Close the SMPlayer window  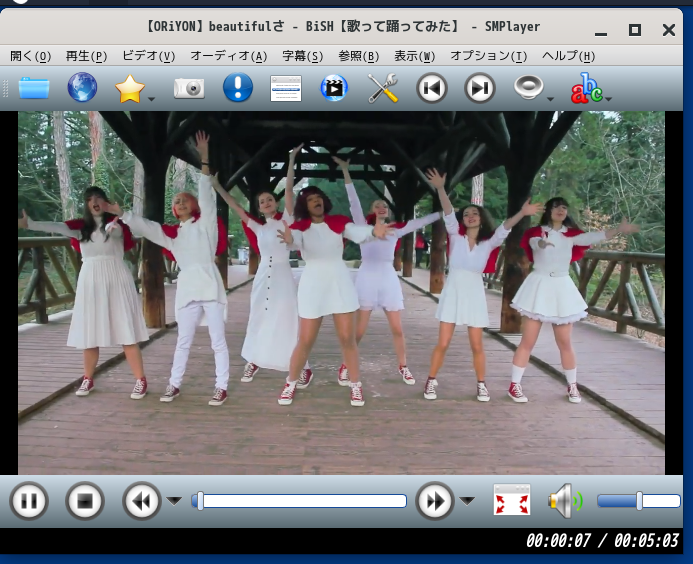(x=669, y=30)
